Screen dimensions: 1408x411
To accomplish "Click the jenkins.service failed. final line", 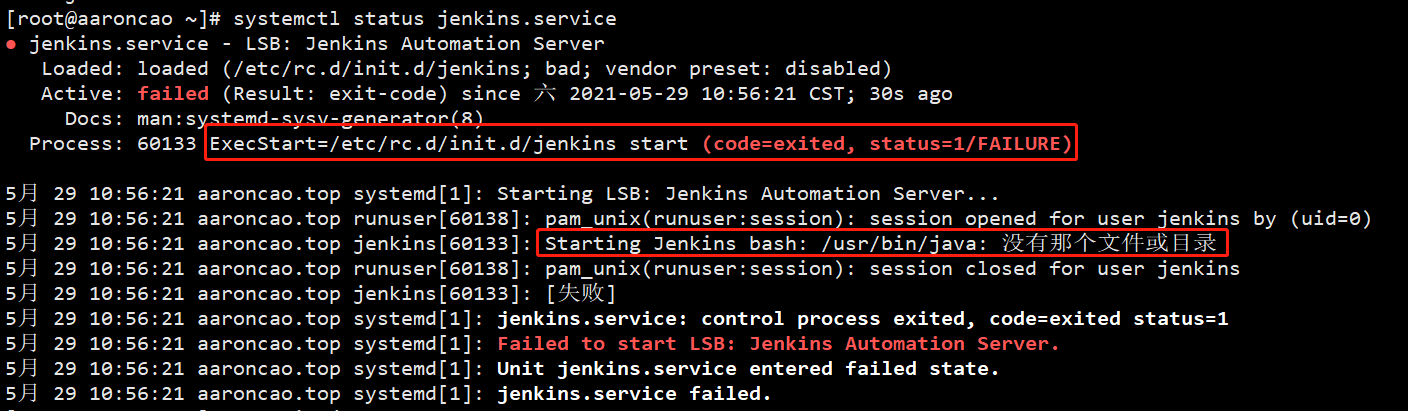I will (635, 394).
